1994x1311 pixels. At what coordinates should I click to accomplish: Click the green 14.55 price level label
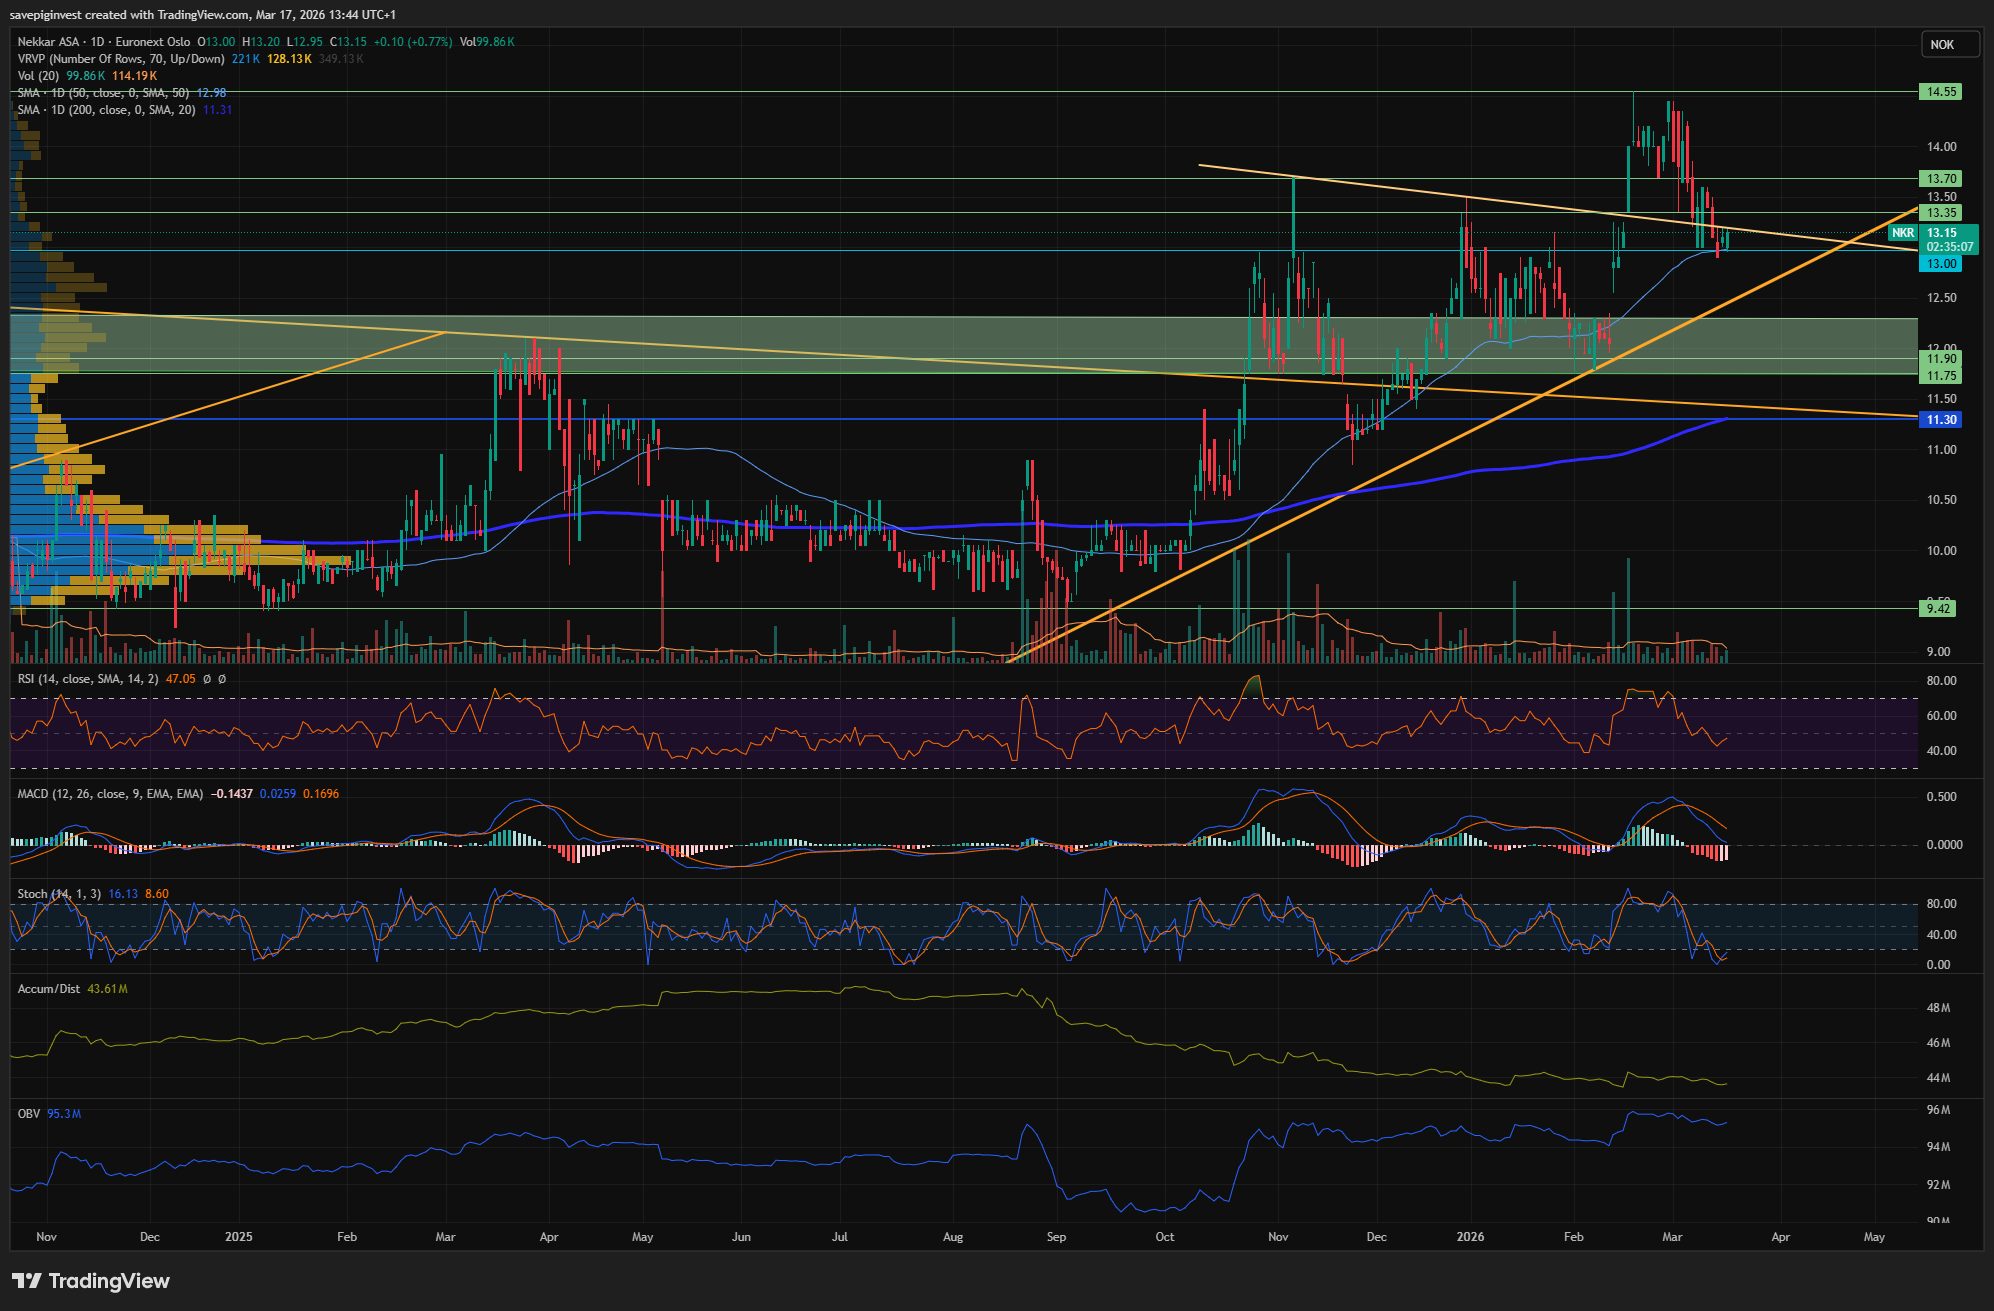click(x=1941, y=92)
